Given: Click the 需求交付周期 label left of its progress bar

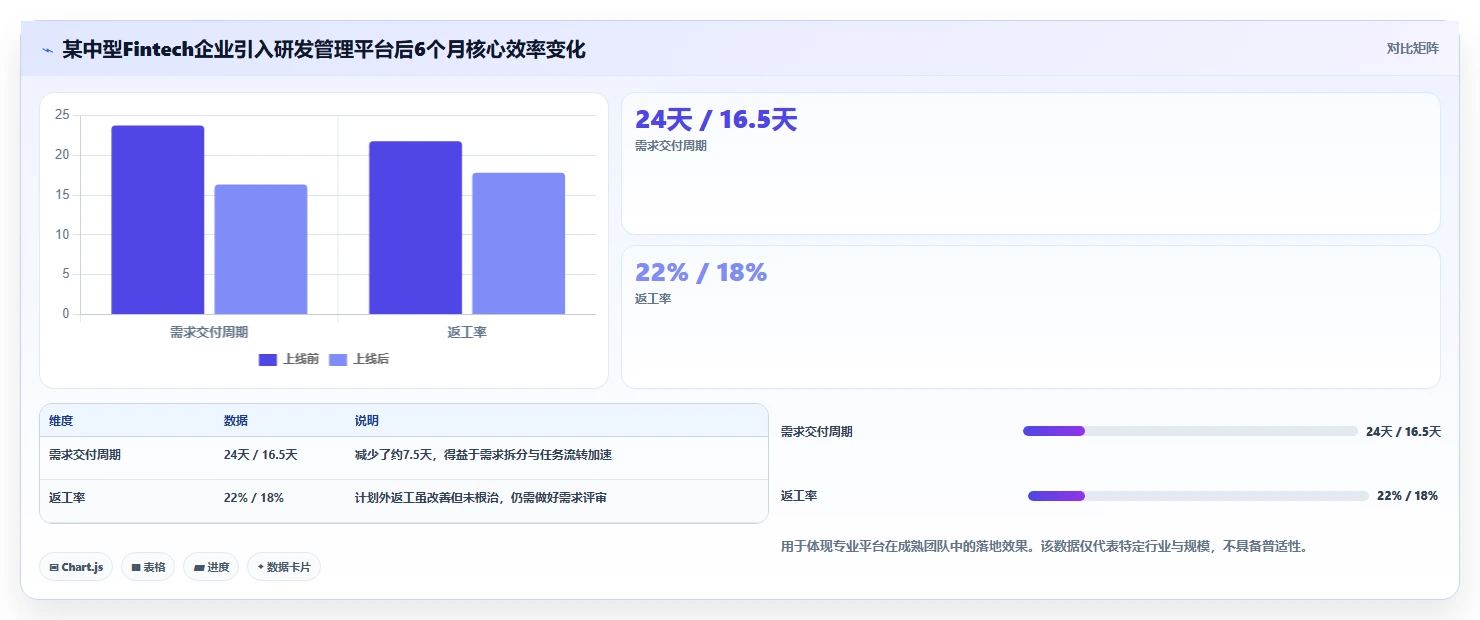Looking at the screenshot, I should 817,432.
